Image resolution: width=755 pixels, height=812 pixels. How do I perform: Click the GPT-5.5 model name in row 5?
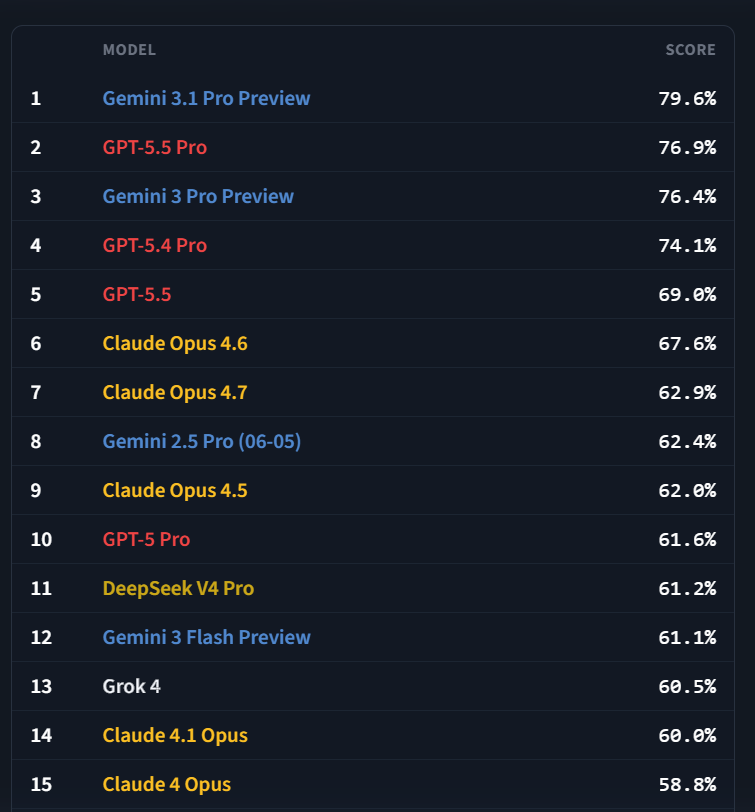137,295
